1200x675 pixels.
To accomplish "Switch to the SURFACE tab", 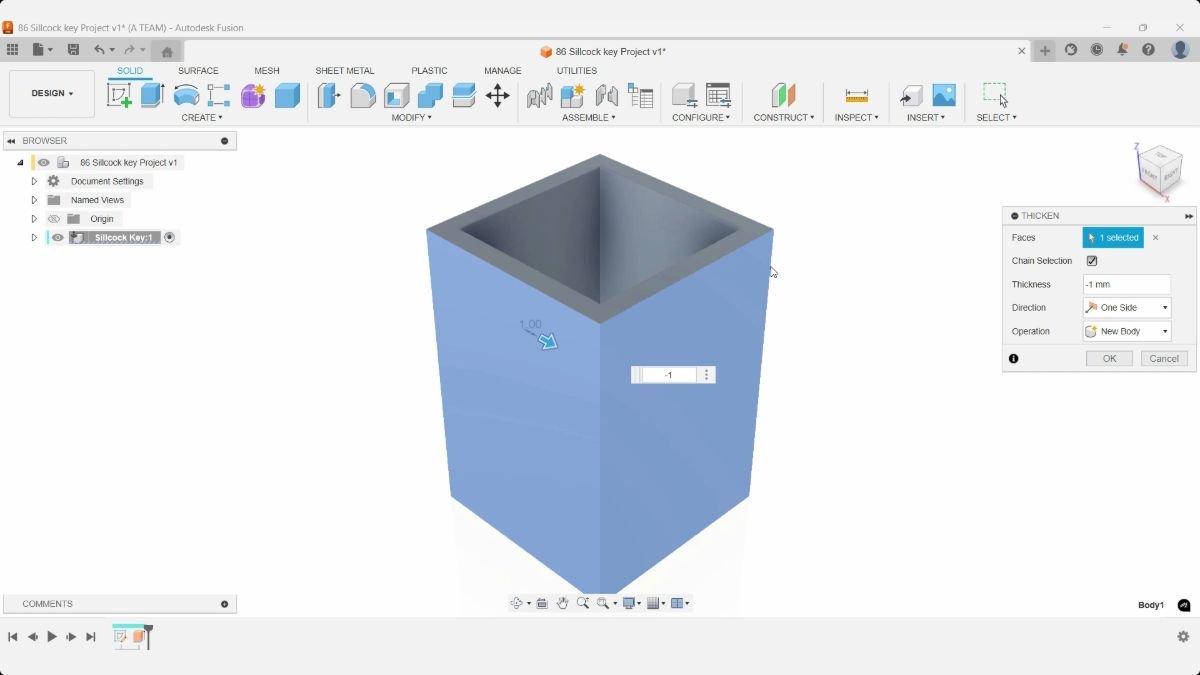I will [198, 71].
